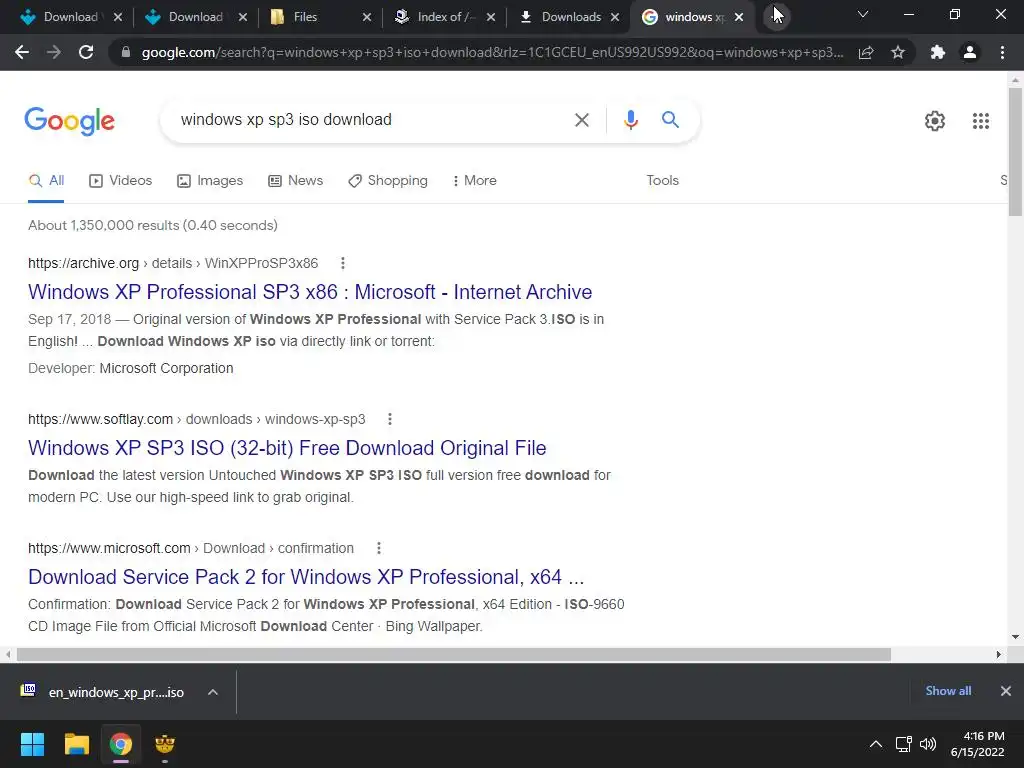Click the Chrome taskbar icon
This screenshot has height=768, width=1024.
[121, 744]
